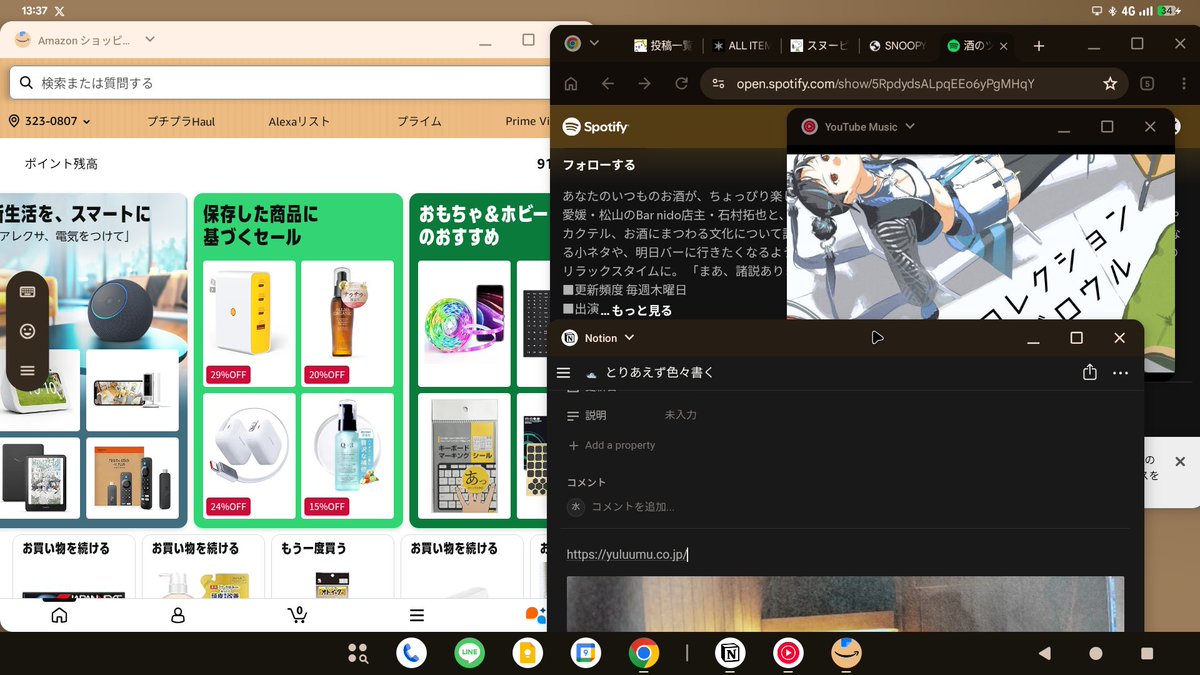Open floating panel menu lines button

point(27,370)
